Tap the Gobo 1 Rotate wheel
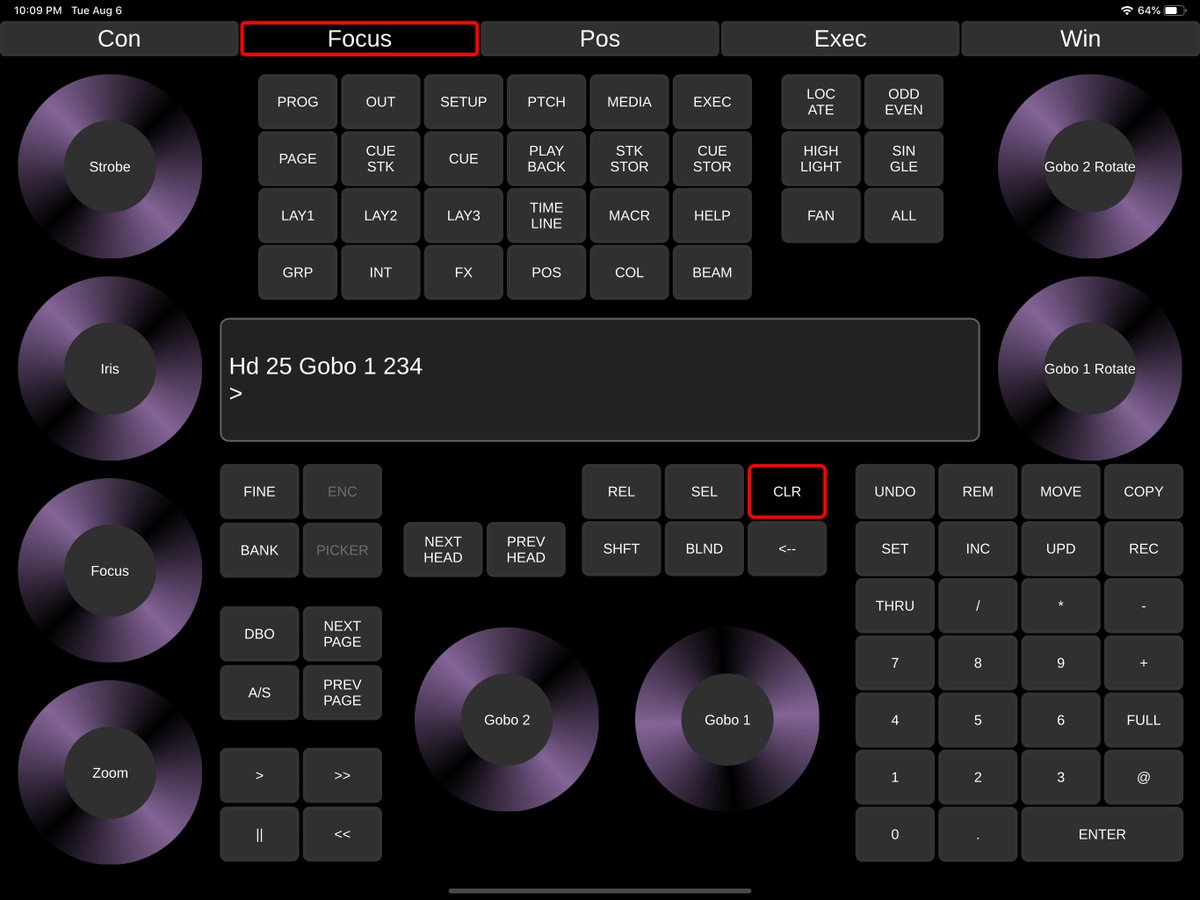 (1090, 369)
